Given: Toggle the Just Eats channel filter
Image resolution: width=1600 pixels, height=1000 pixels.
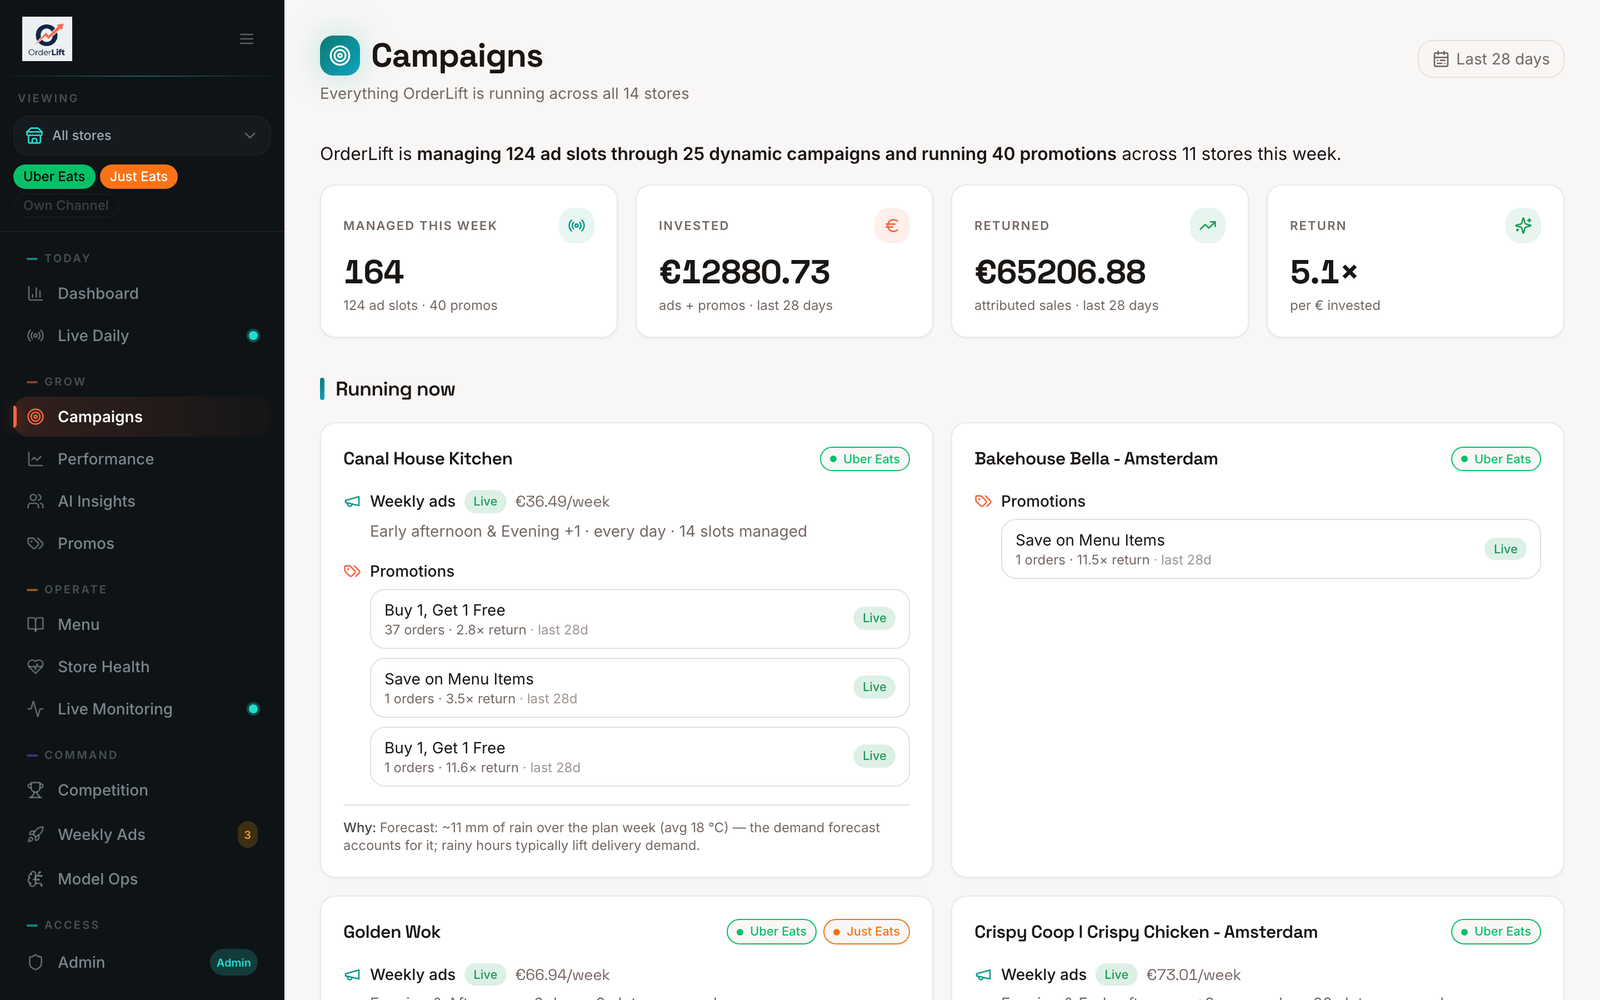Looking at the screenshot, I should [139, 177].
